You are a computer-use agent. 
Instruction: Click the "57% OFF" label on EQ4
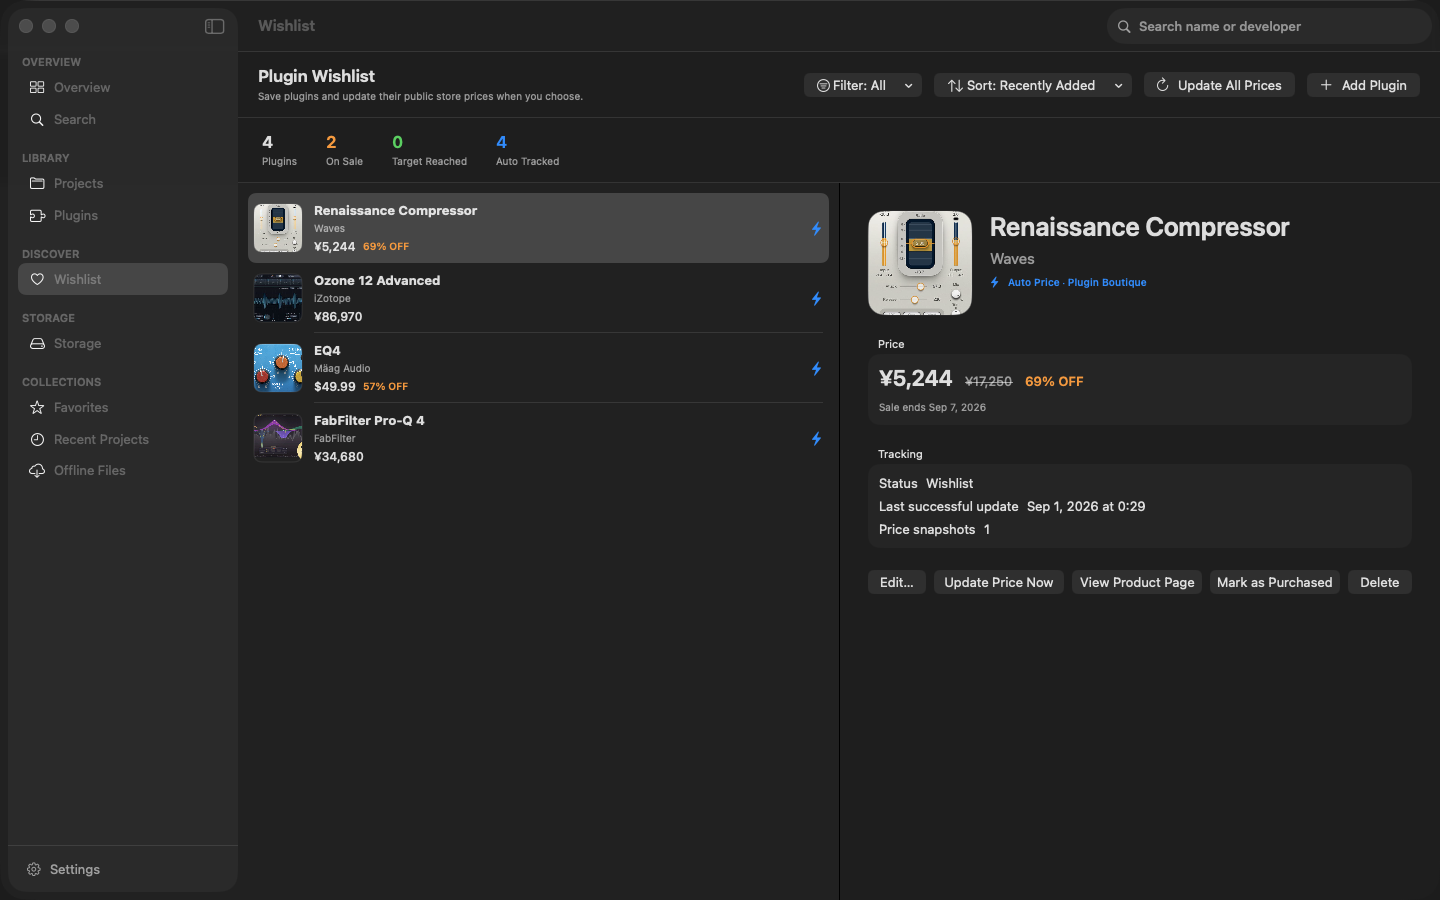385,386
